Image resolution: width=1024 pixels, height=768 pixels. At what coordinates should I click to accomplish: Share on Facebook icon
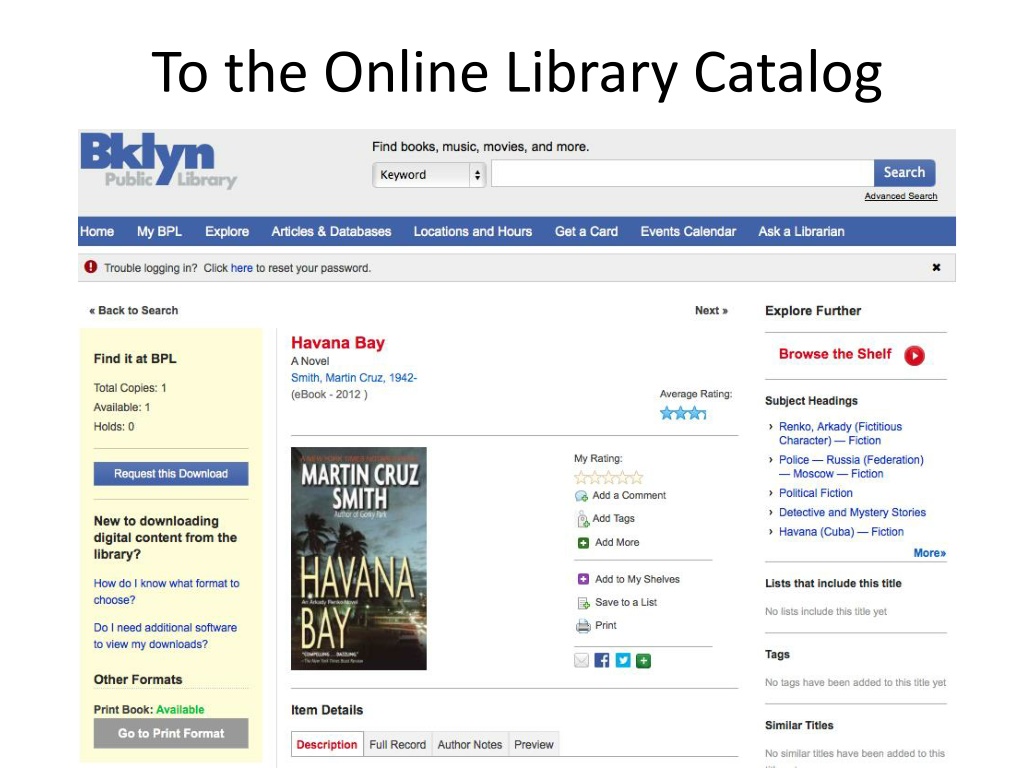(601, 661)
